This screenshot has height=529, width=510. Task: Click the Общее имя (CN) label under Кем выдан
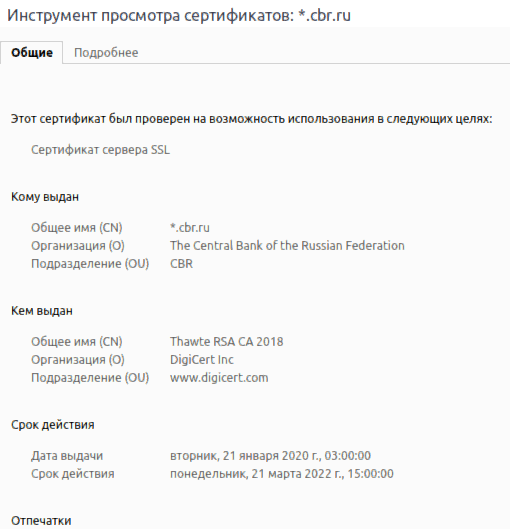pyautogui.click(x=77, y=342)
